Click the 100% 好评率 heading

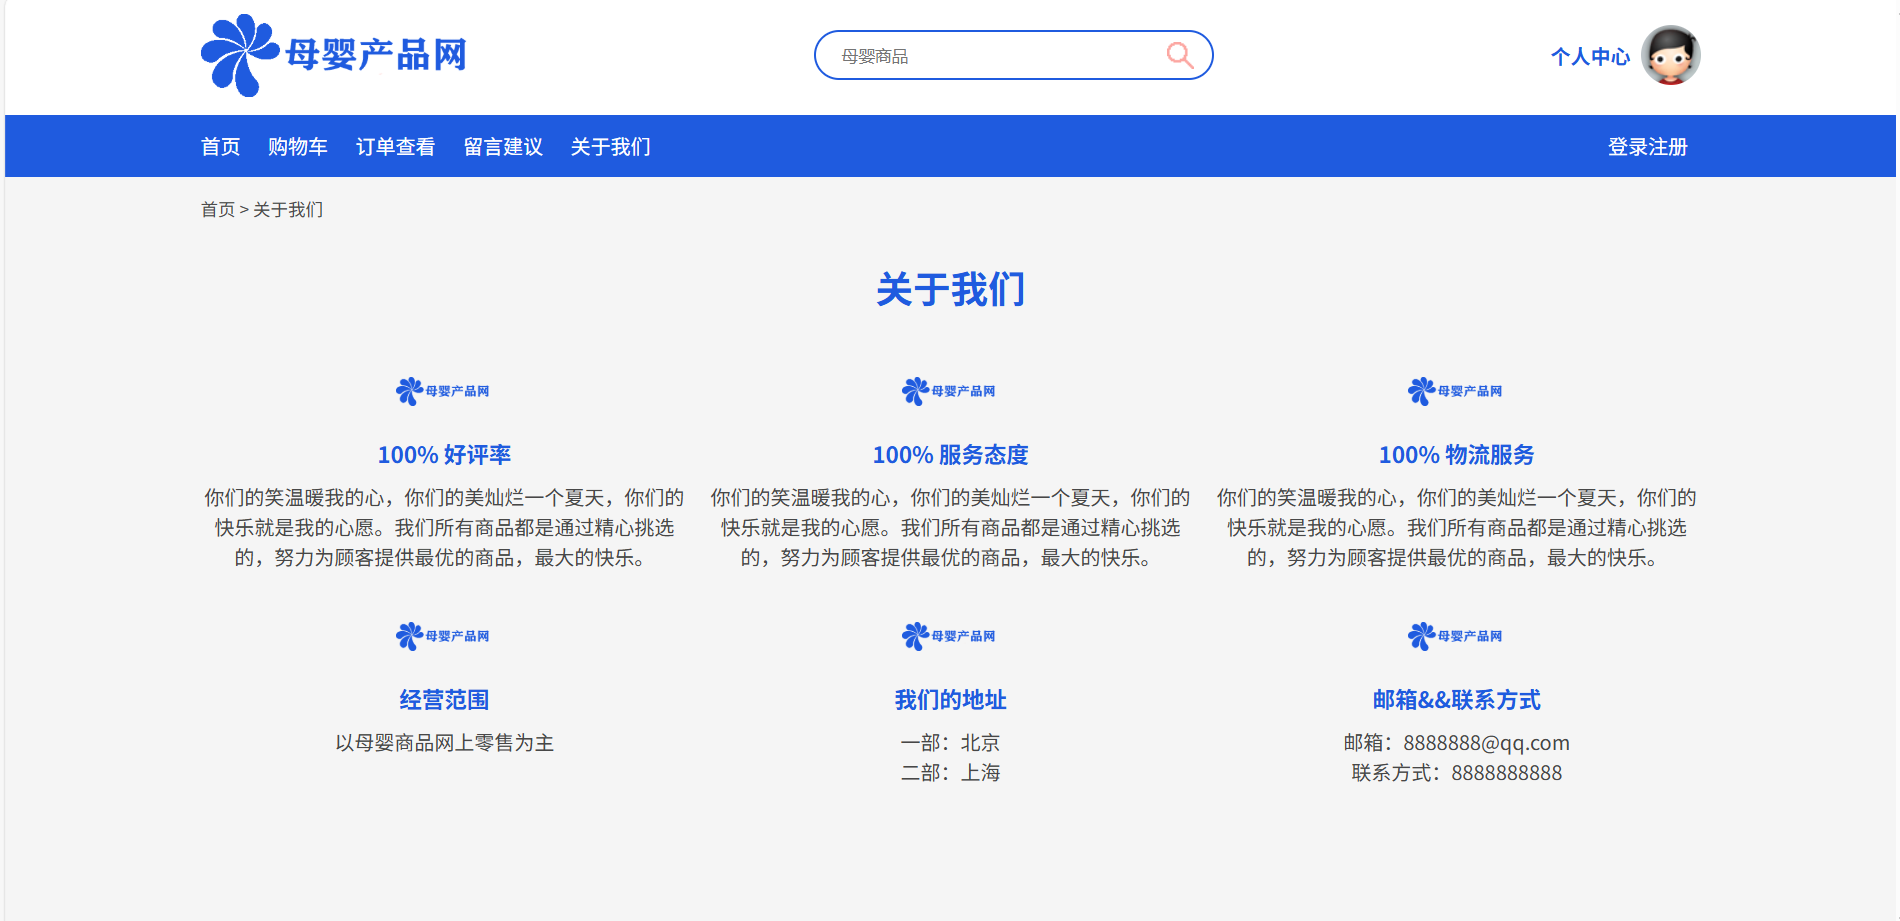[444, 455]
